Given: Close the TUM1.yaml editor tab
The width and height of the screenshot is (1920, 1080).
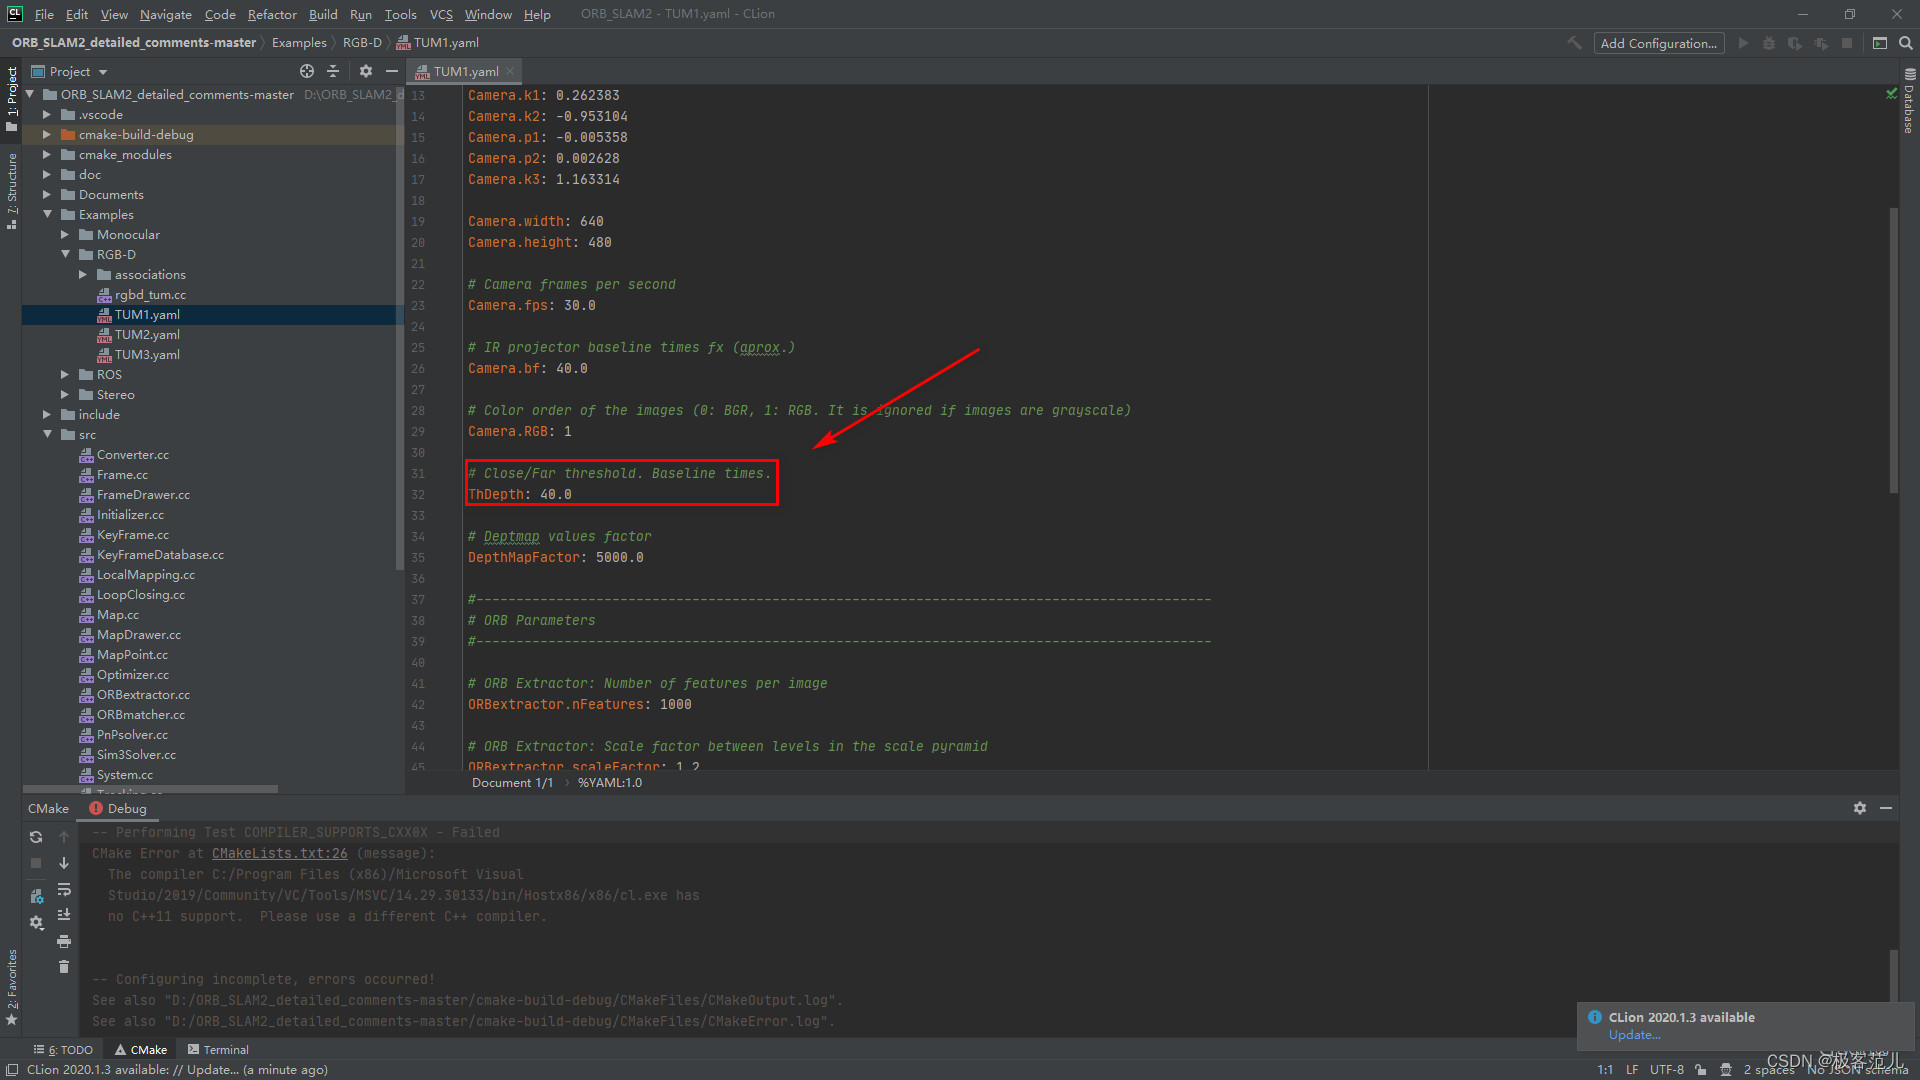Looking at the screenshot, I should [510, 71].
